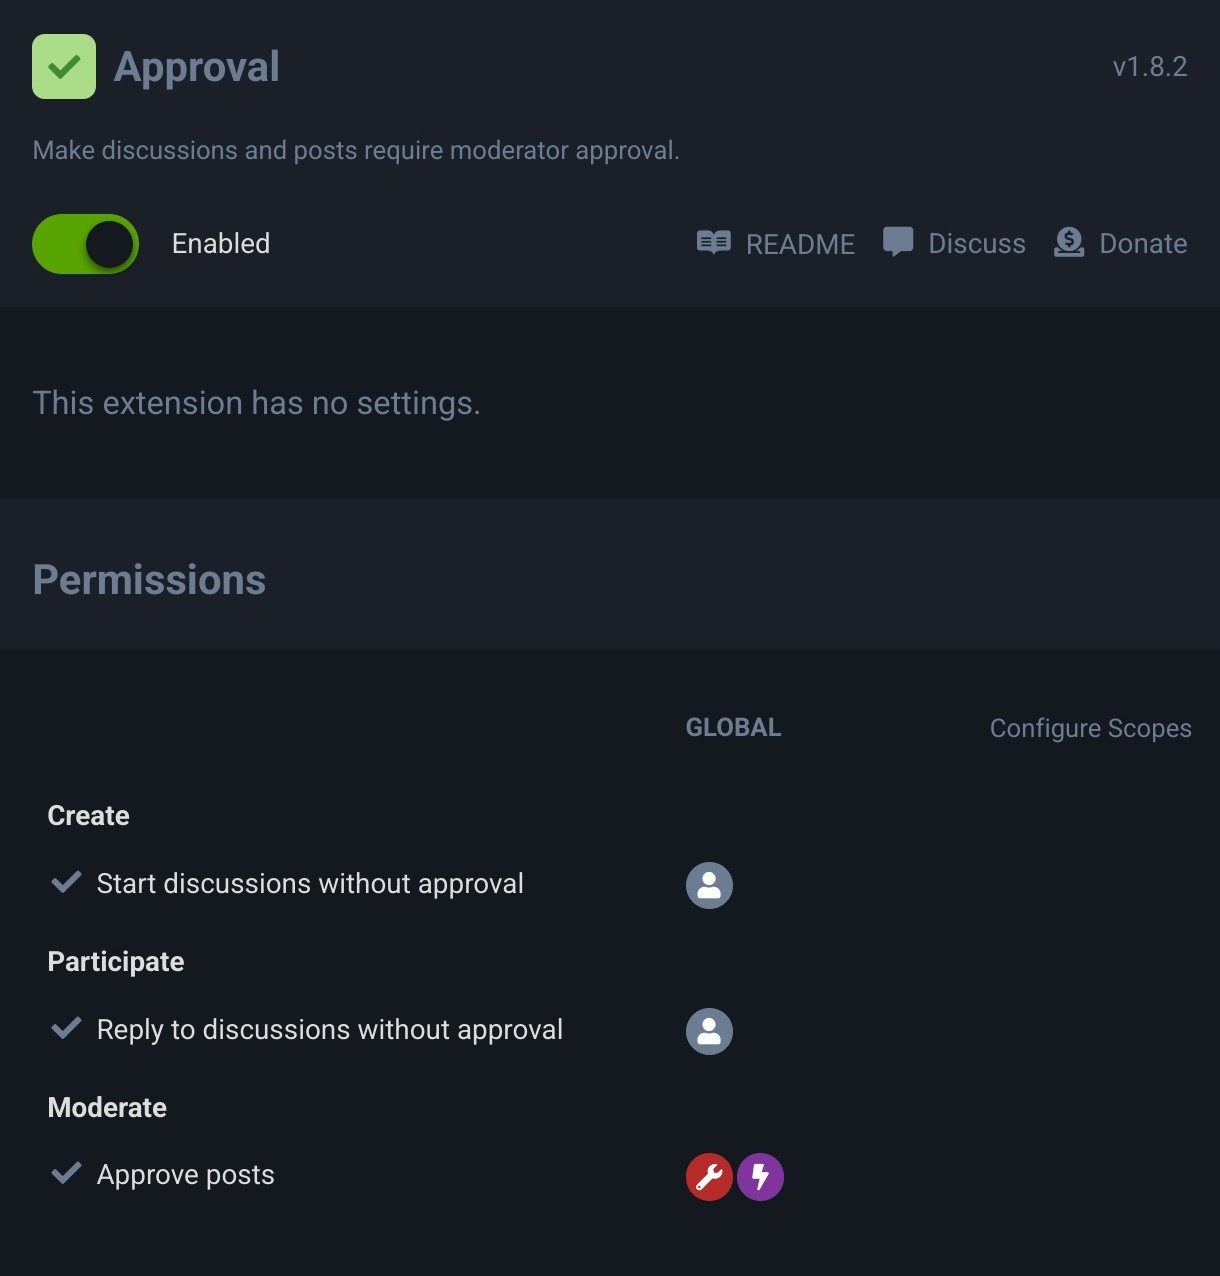Screen dimensions: 1220x1276
Task: Click the Donate money icon
Action: coord(1069,242)
